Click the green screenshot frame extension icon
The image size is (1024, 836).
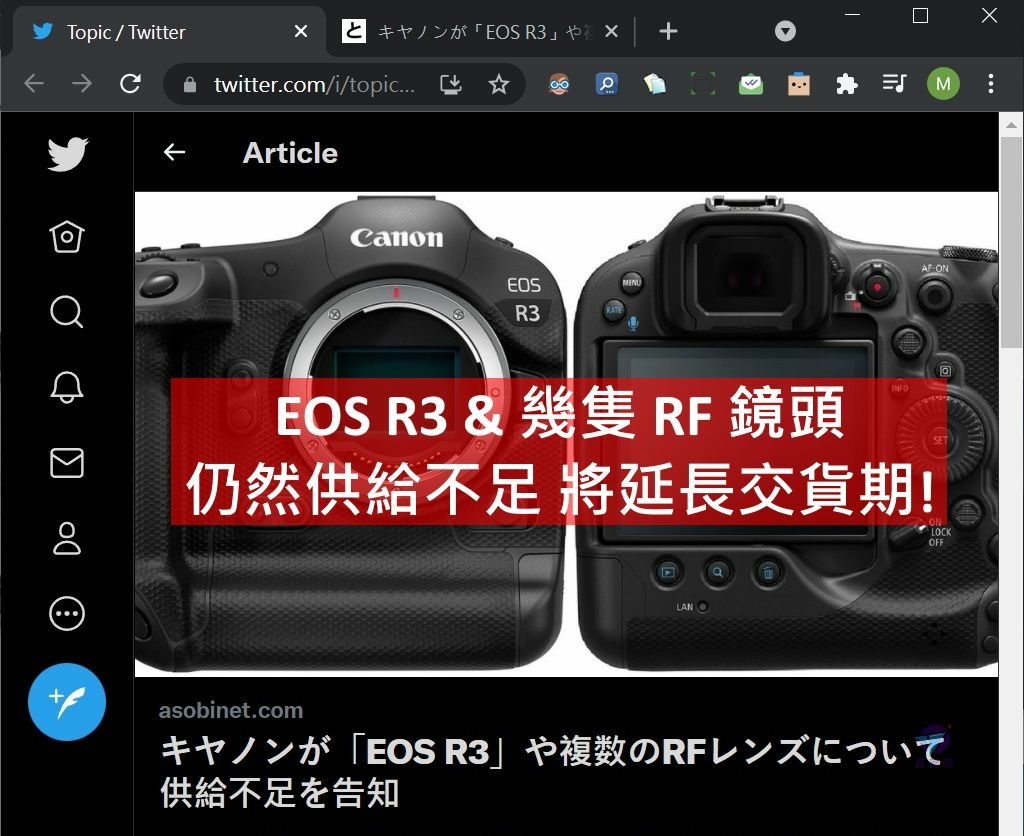pos(703,84)
